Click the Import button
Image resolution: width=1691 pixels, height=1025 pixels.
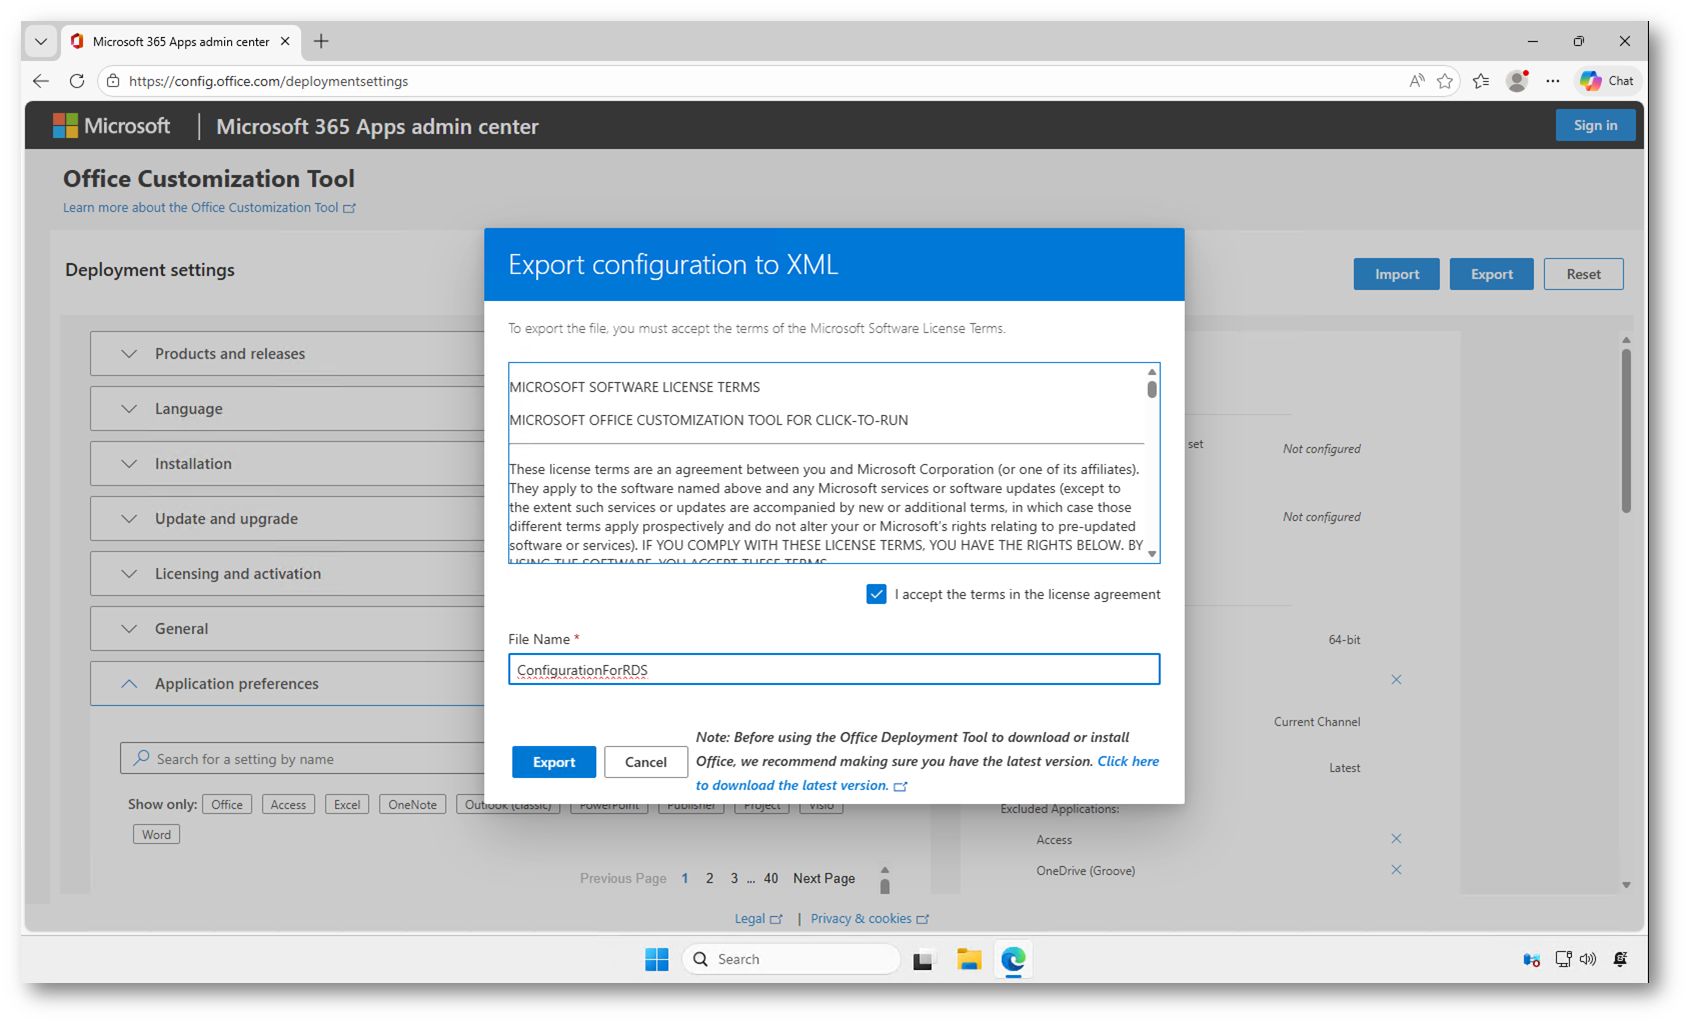(1397, 274)
